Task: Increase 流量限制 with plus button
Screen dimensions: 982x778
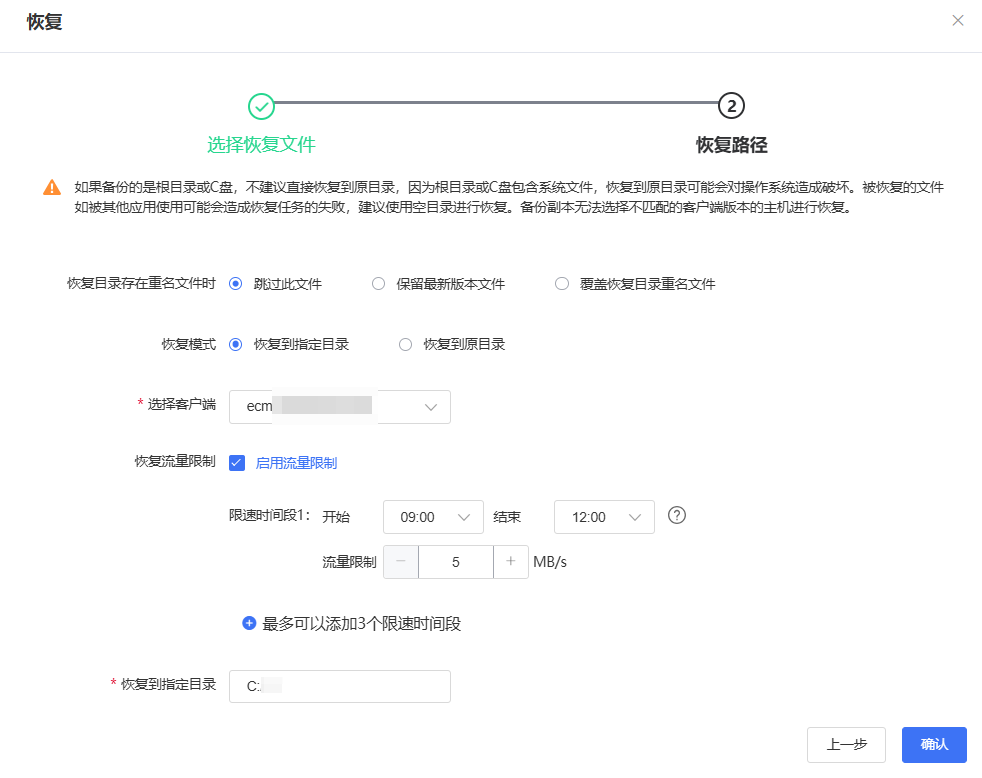Action: tap(511, 562)
